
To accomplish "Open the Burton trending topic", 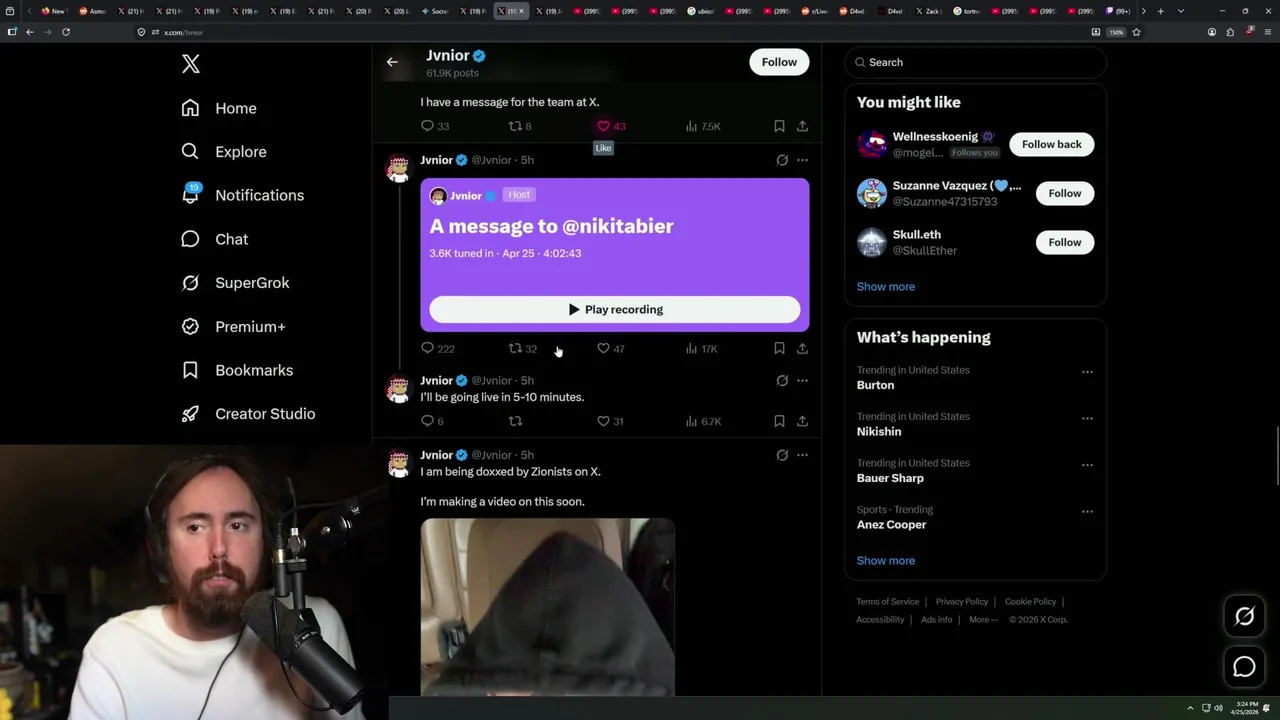I will [x=875, y=385].
